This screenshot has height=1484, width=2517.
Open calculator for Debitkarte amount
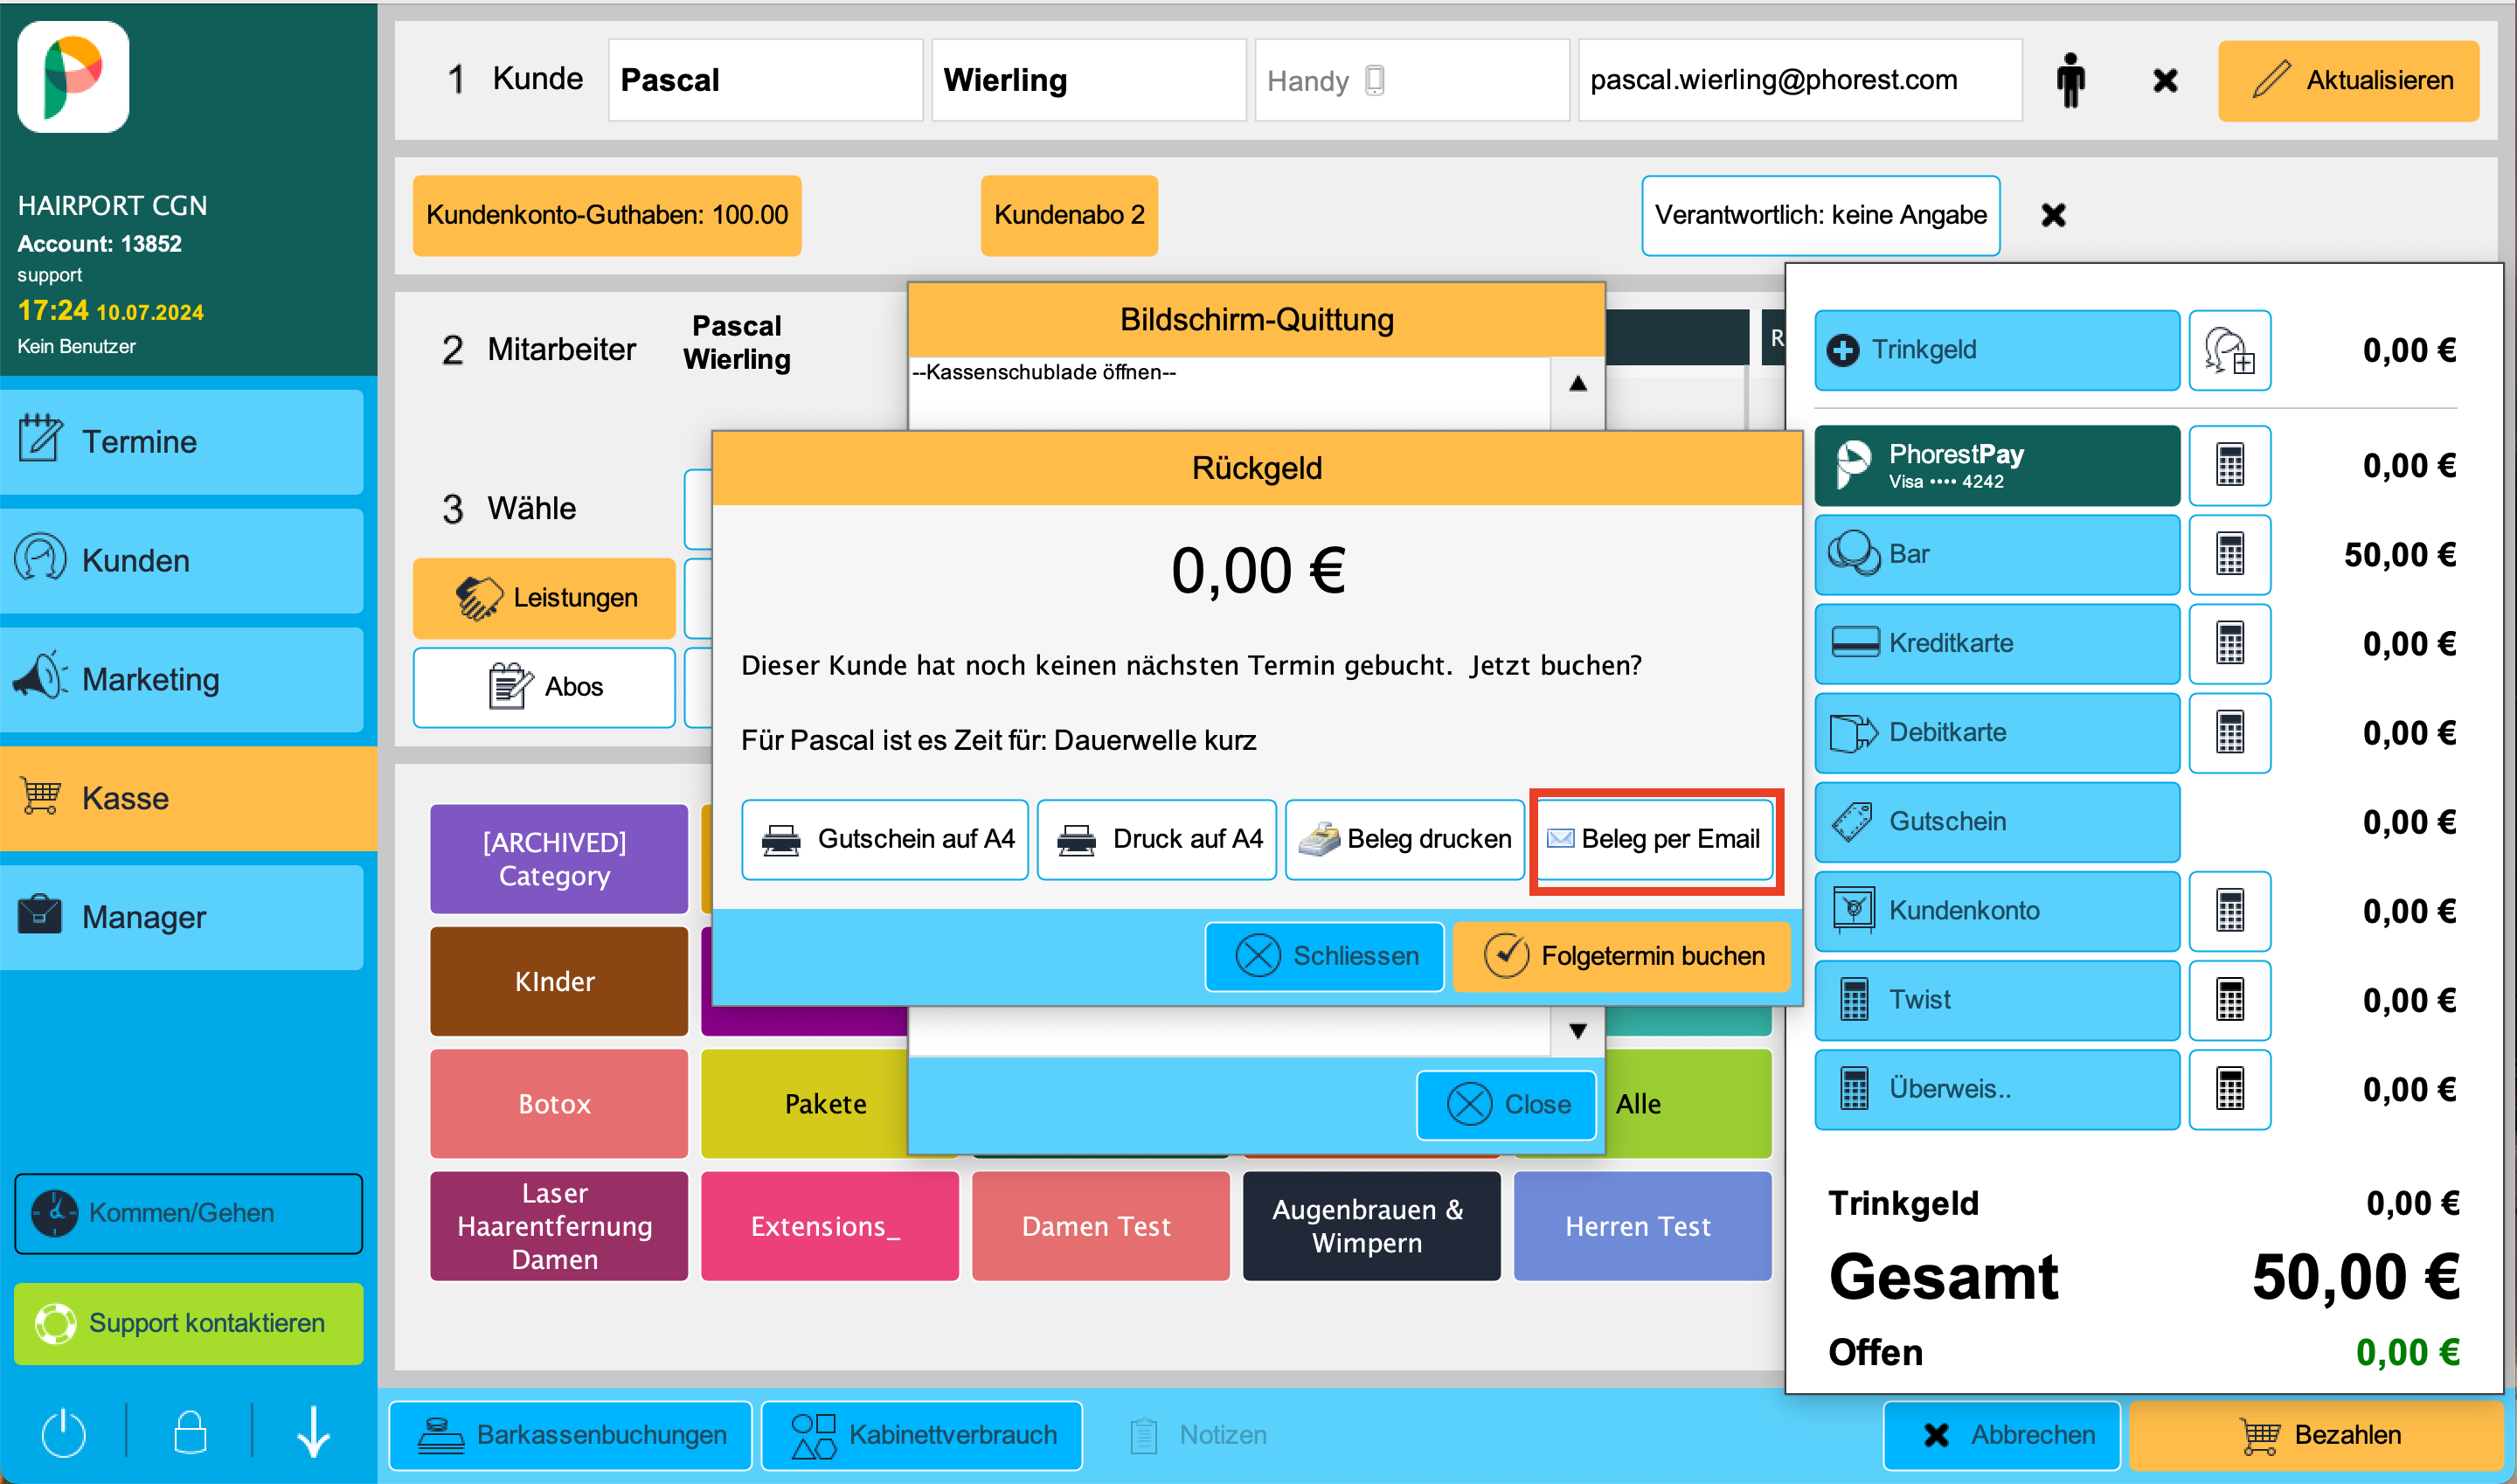(x=2229, y=732)
